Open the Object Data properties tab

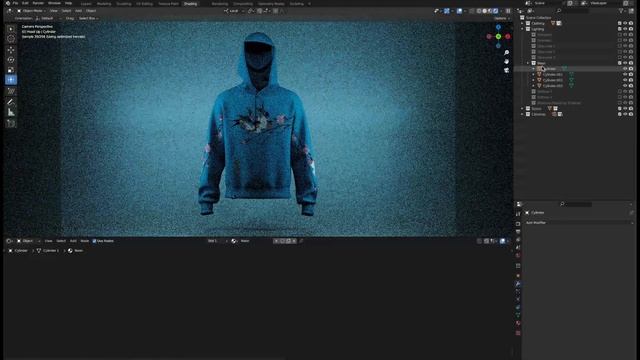click(518, 315)
